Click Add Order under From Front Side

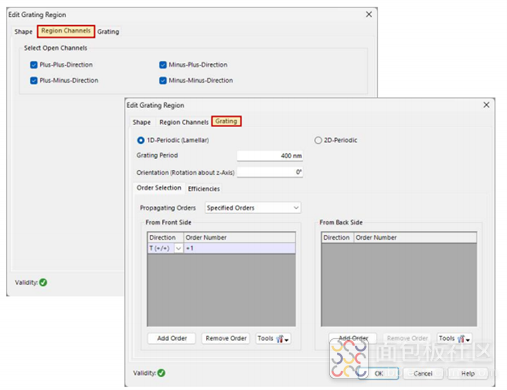(172, 338)
